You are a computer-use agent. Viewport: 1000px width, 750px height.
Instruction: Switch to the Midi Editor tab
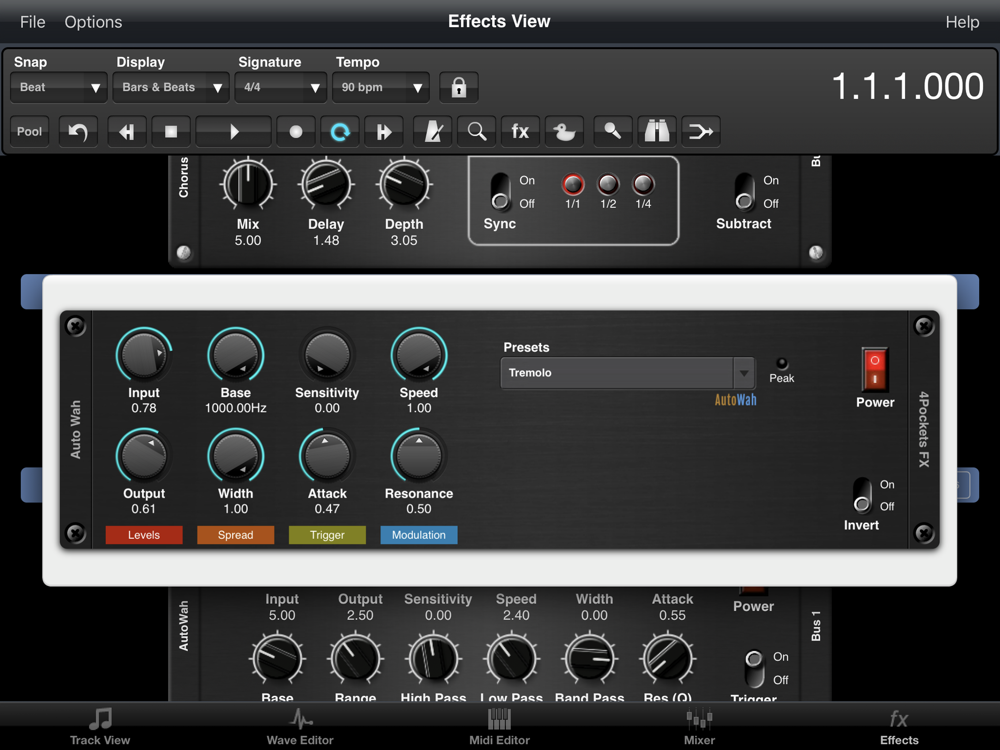tap(499, 726)
